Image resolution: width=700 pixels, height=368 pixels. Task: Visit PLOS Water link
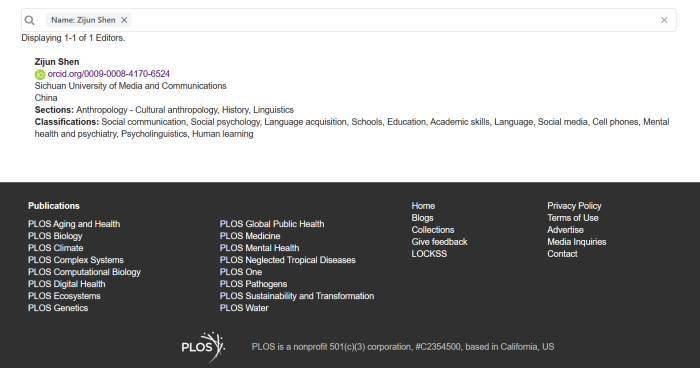click(244, 308)
